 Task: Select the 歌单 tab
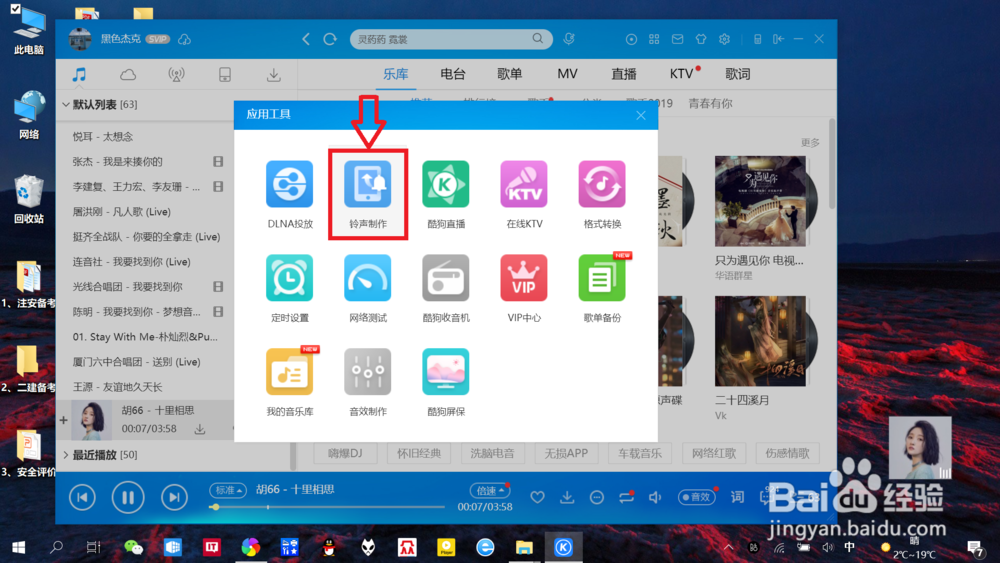click(510, 74)
